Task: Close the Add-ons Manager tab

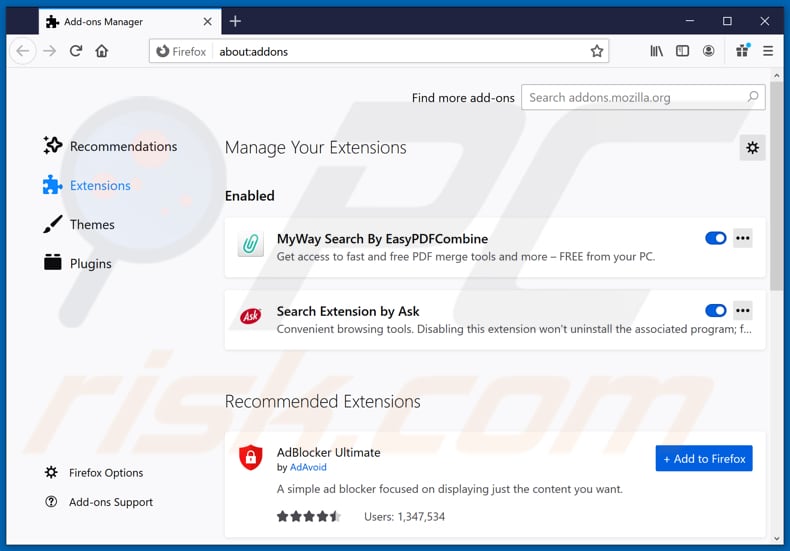Action: pyautogui.click(x=207, y=22)
